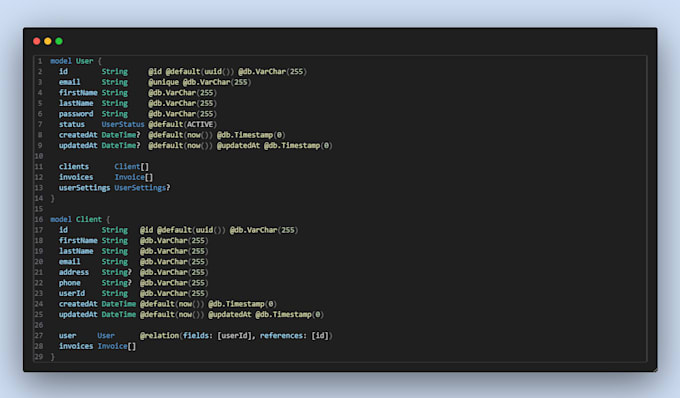Click 'Invoice[]' type on line 12

pyautogui.click(x=134, y=177)
